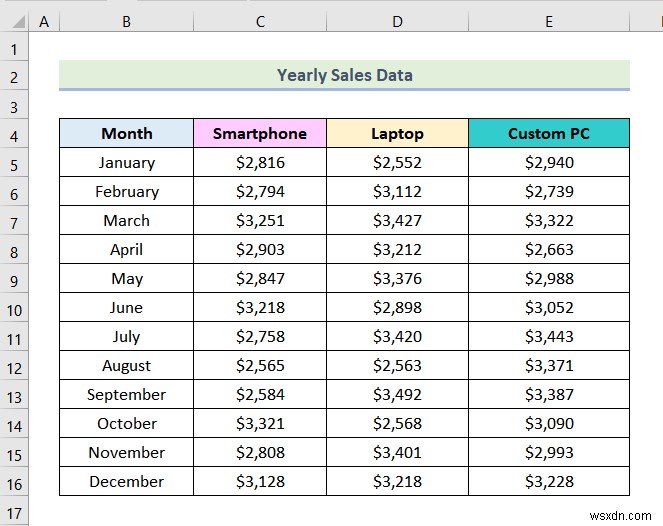This screenshot has width=663, height=526.
Task: Click the Select All corner triangle
Action: [15, 20]
